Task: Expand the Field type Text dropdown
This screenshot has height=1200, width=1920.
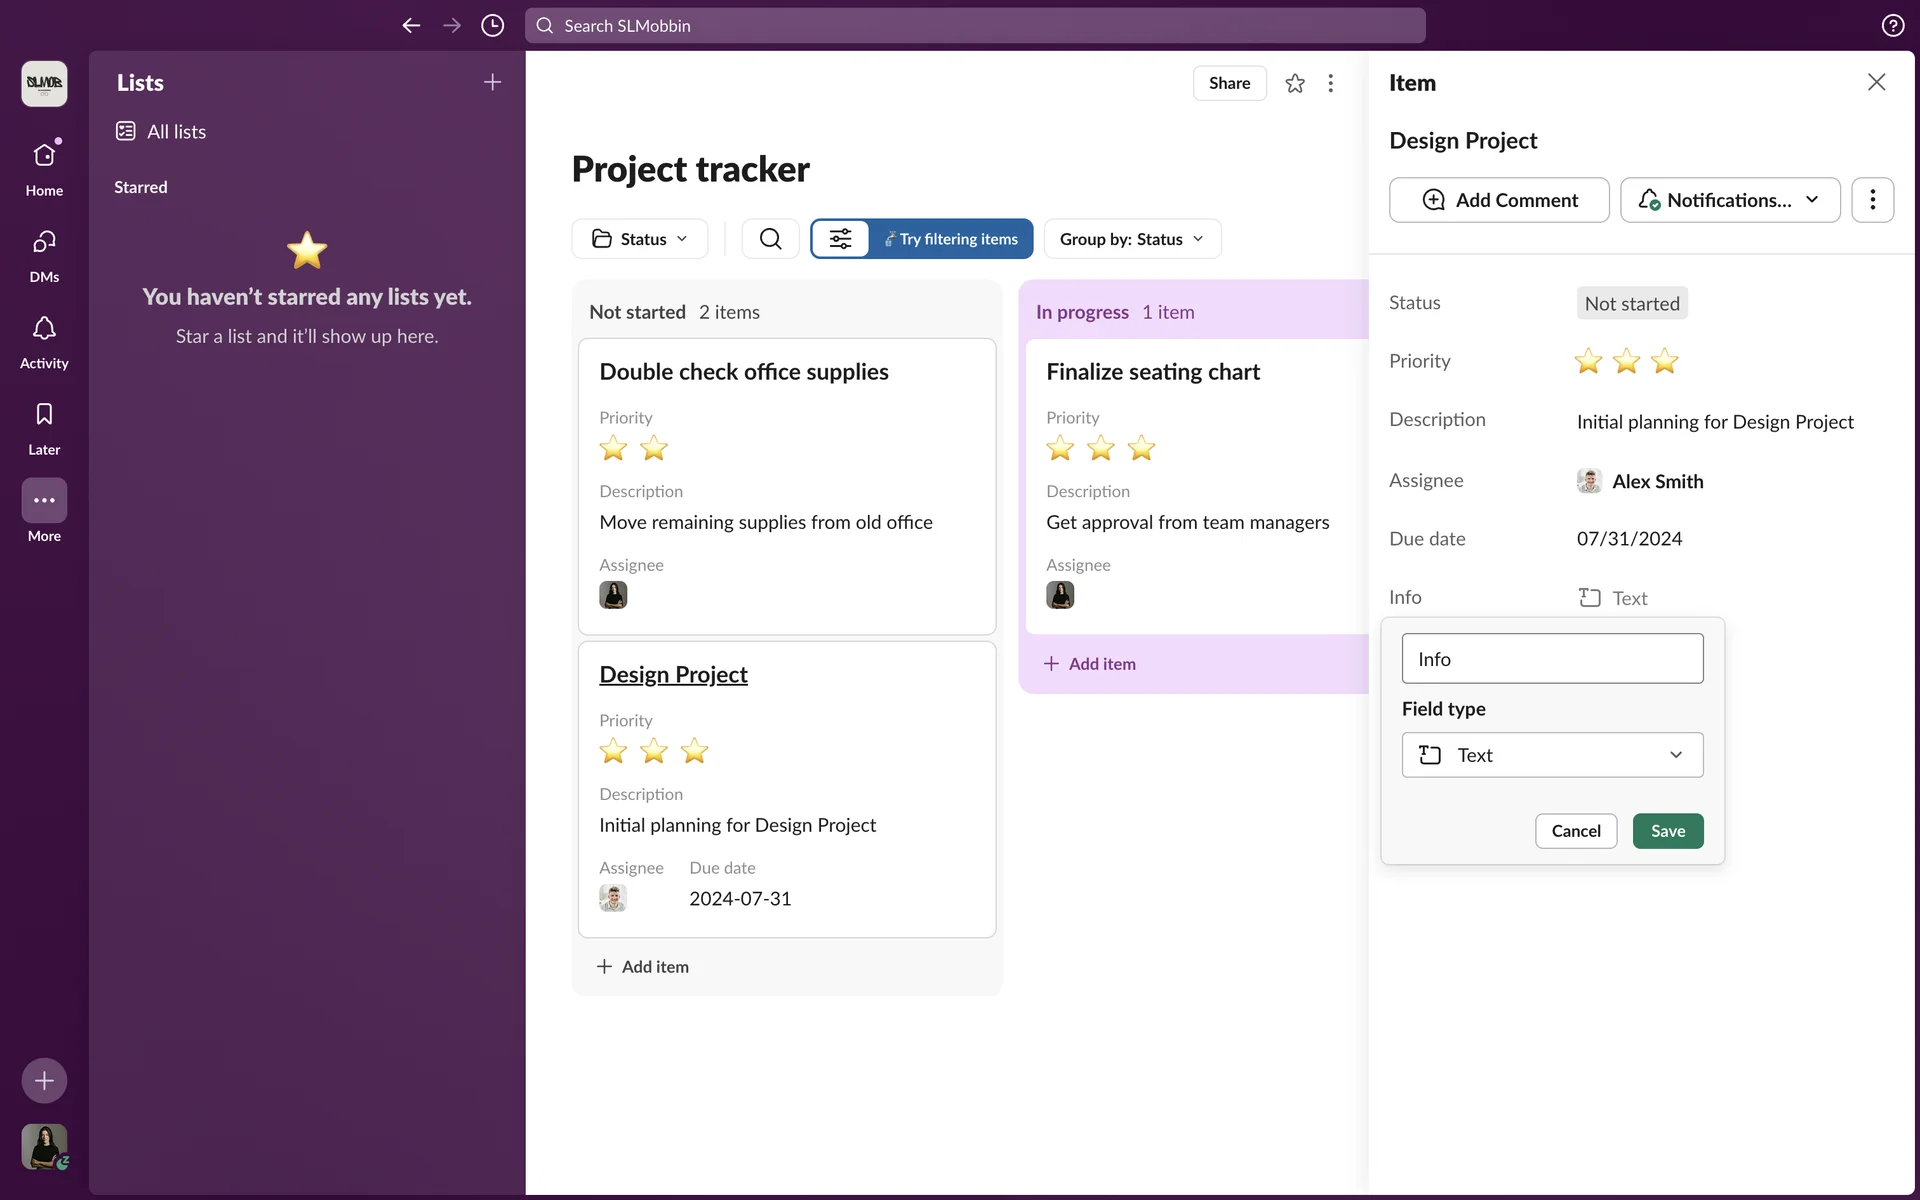Action: (1552, 755)
